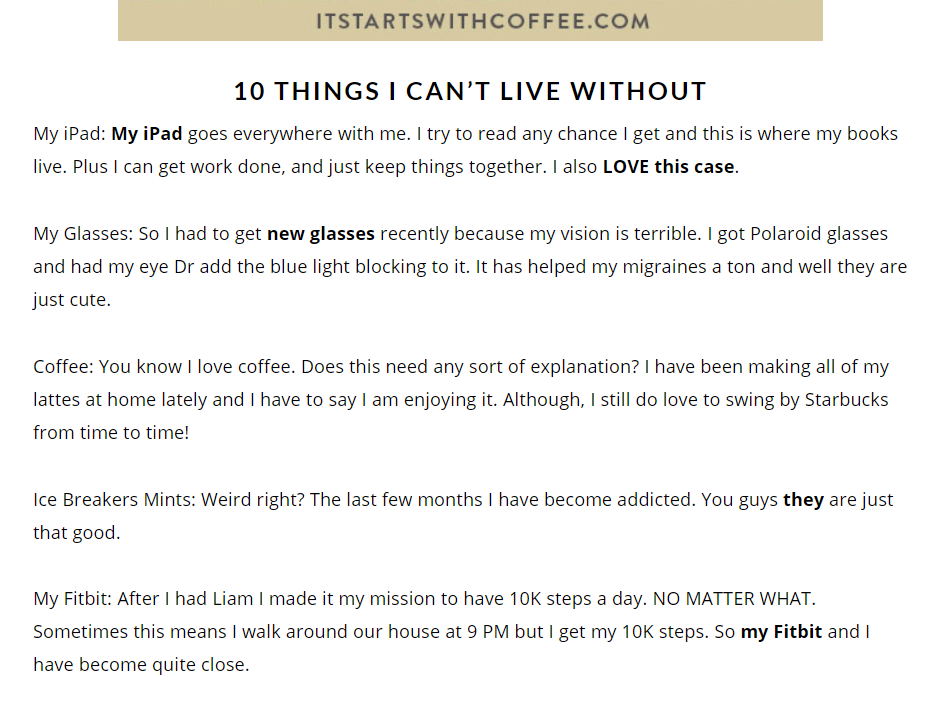
Task: Follow the "LOVE this case" link
Action: (x=668, y=167)
